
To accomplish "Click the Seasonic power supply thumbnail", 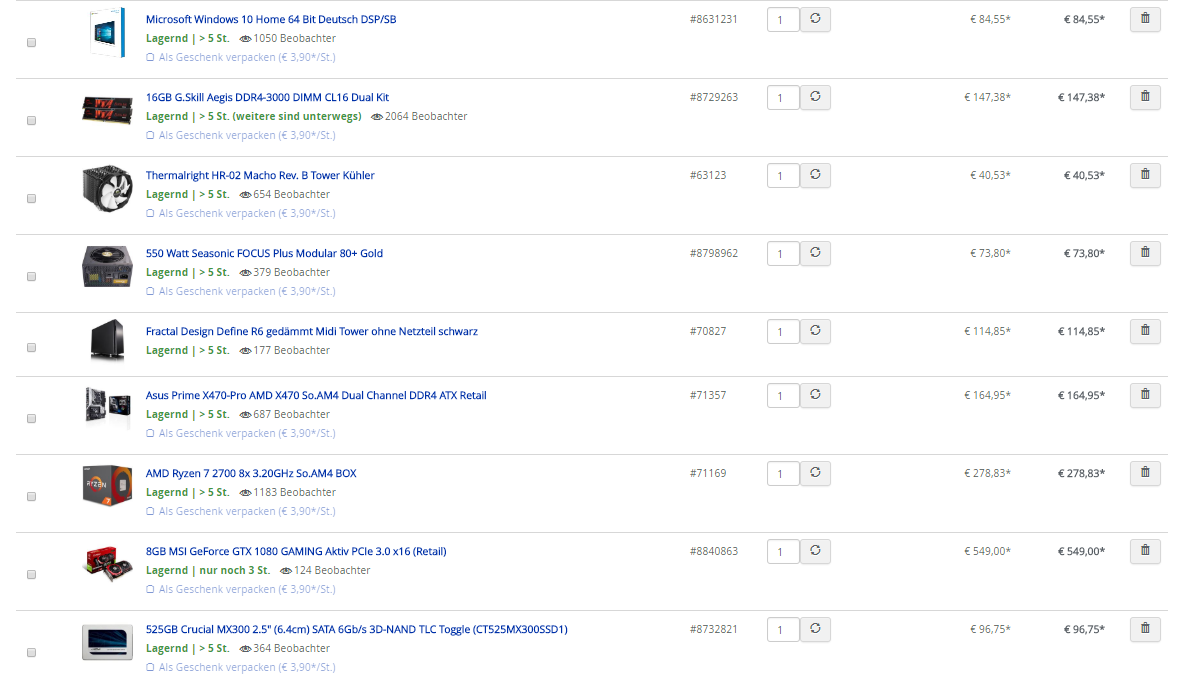I will tap(107, 266).
